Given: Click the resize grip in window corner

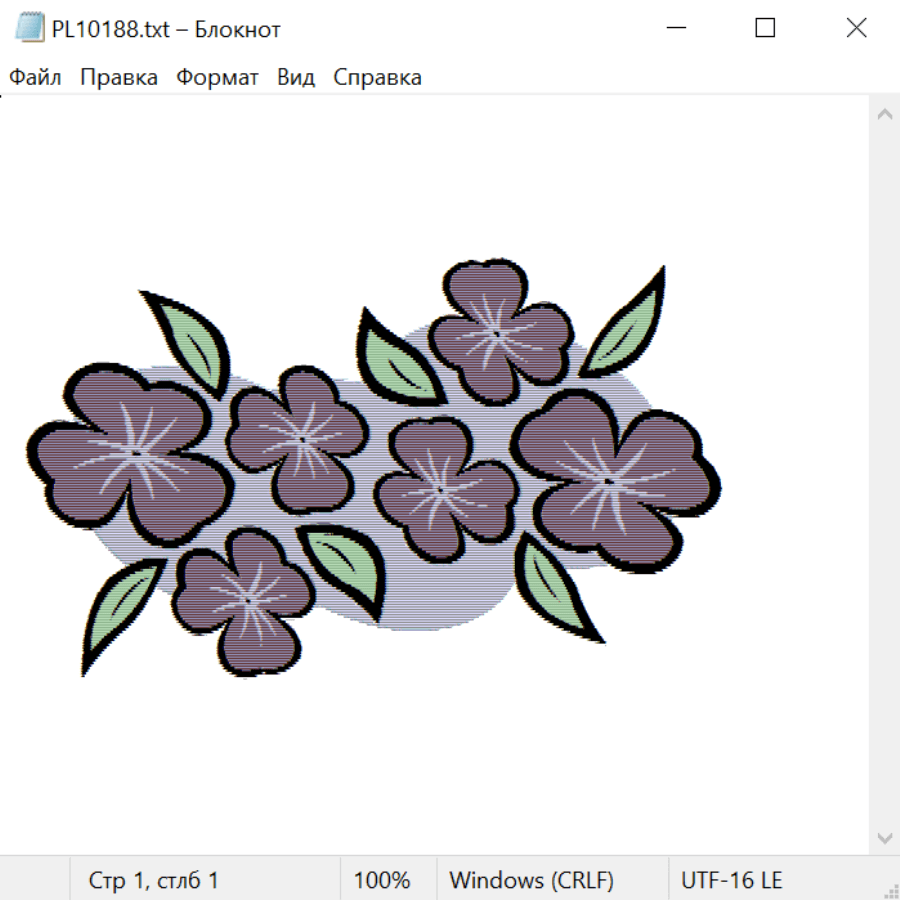Looking at the screenshot, I should (890, 890).
